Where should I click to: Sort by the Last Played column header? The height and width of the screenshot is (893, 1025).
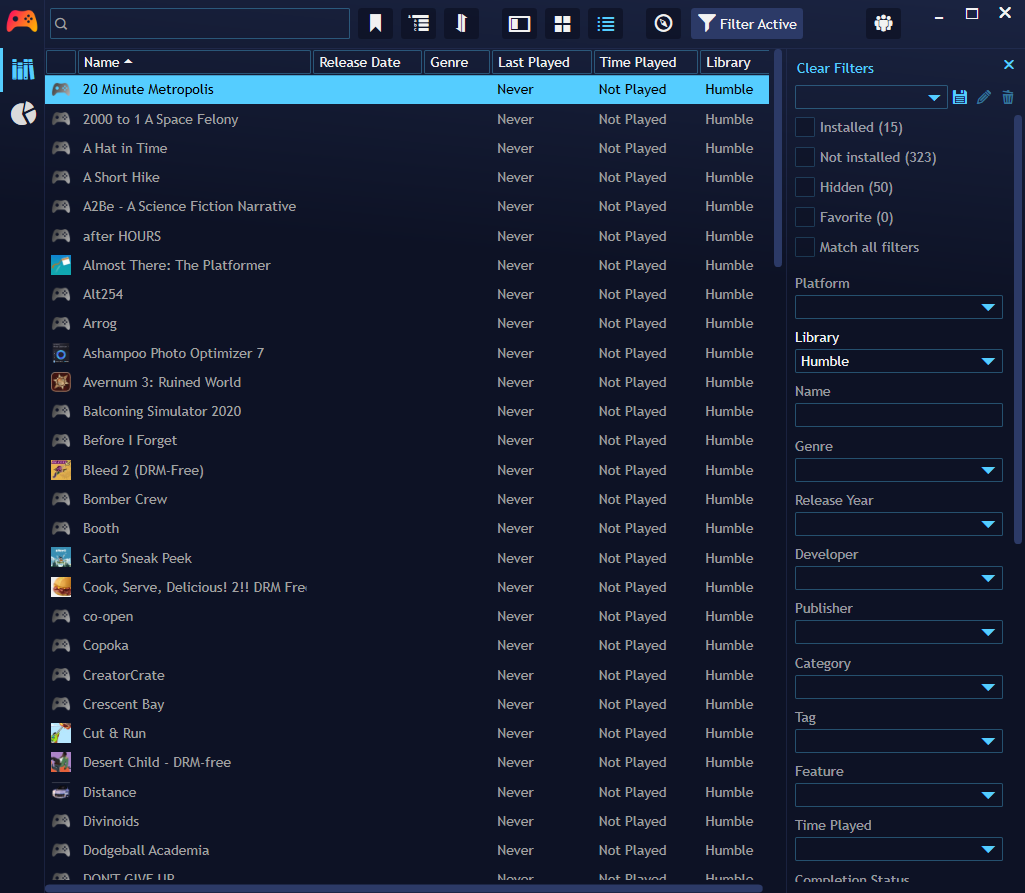click(x=542, y=62)
